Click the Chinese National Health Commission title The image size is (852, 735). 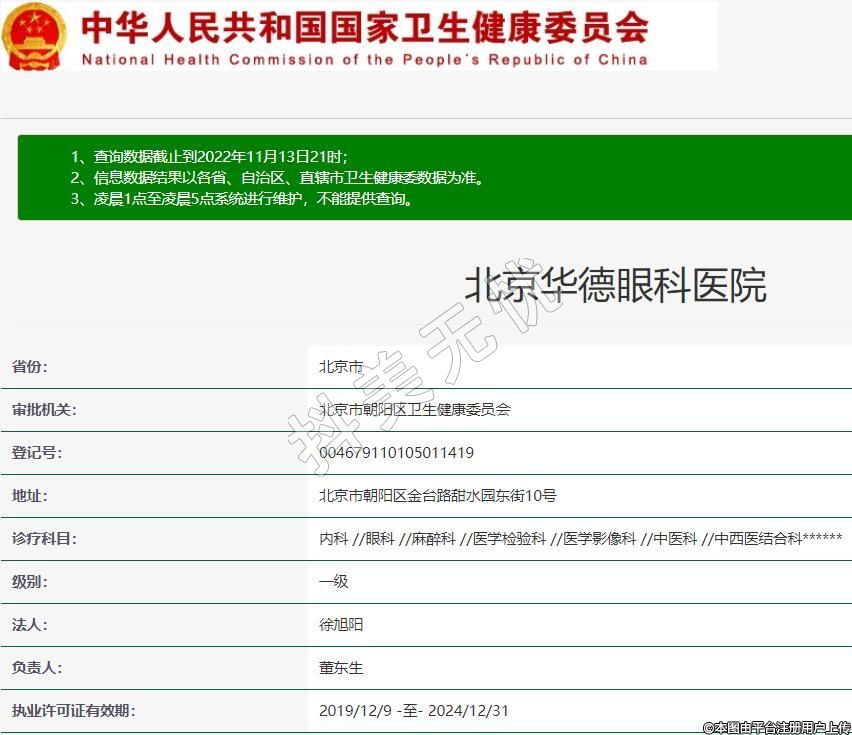coord(364,25)
